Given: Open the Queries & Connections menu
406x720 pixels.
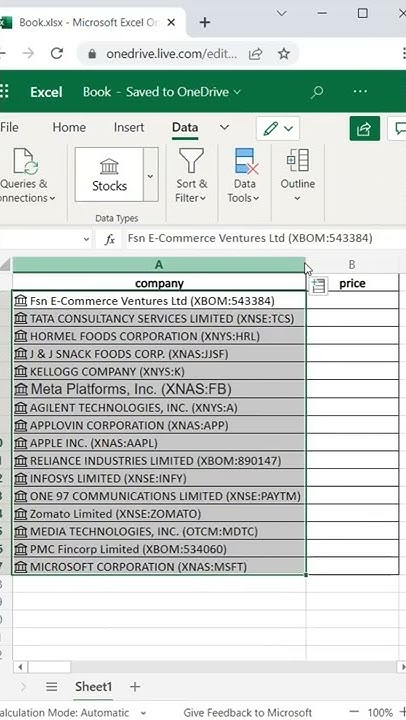Looking at the screenshot, I should 25,175.
